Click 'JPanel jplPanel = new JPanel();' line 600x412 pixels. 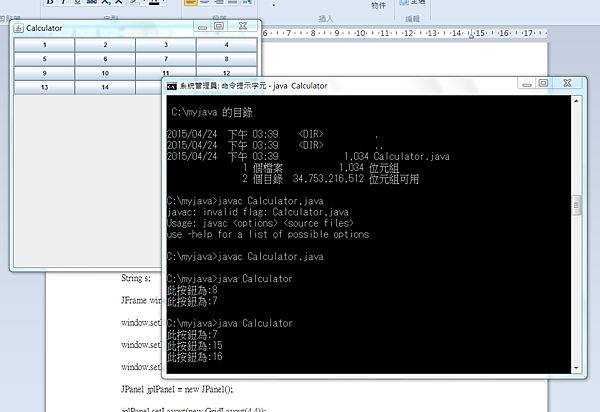click(177, 389)
